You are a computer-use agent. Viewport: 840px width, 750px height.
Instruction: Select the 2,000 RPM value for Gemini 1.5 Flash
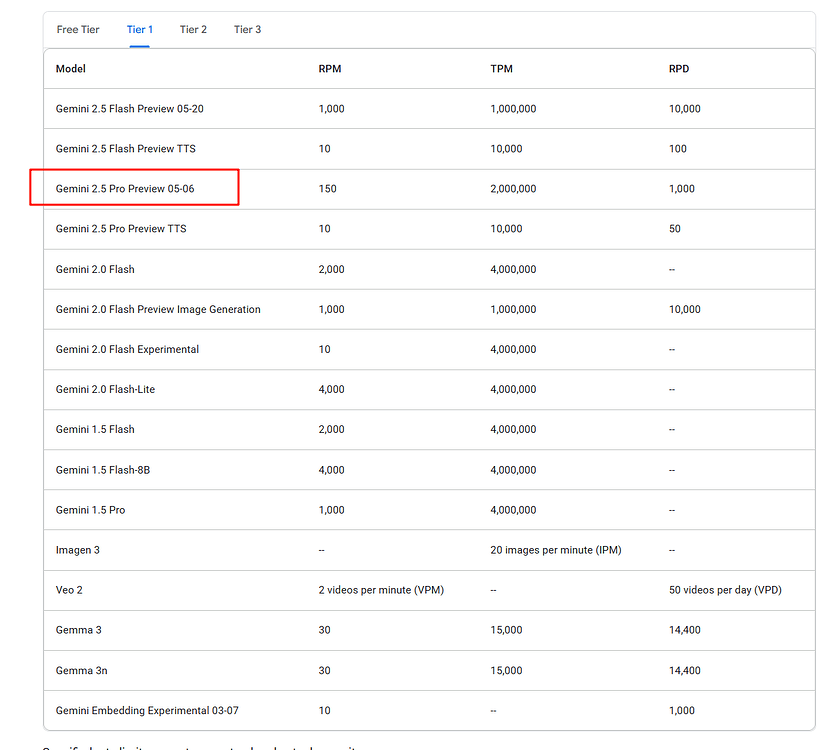click(x=332, y=430)
